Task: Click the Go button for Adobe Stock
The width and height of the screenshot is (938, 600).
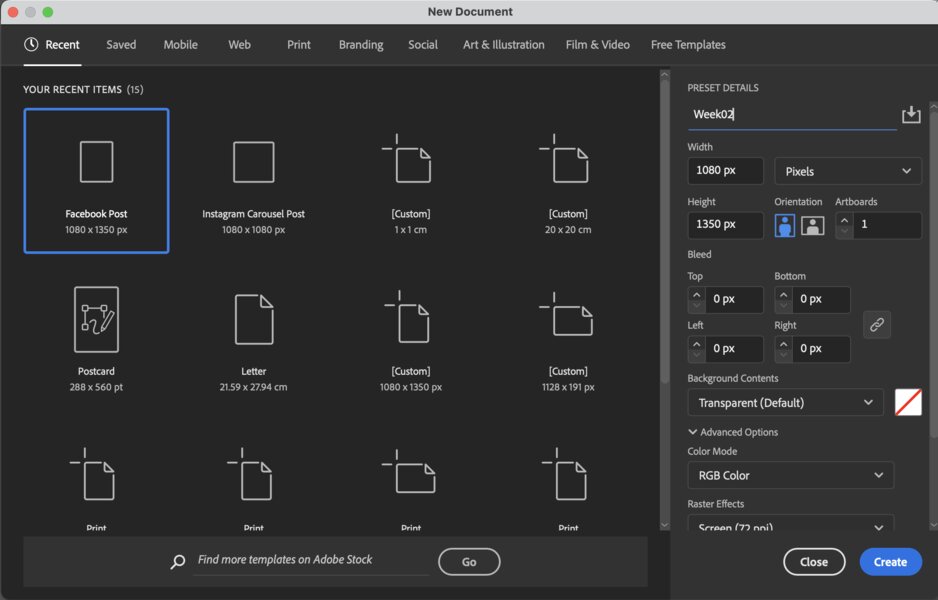Action: (x=469, y=562)
